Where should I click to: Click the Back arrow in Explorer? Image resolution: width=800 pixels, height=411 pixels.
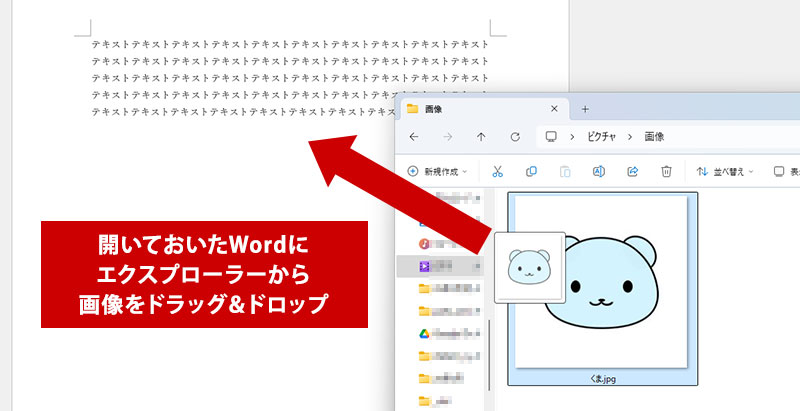coord(414,137)
